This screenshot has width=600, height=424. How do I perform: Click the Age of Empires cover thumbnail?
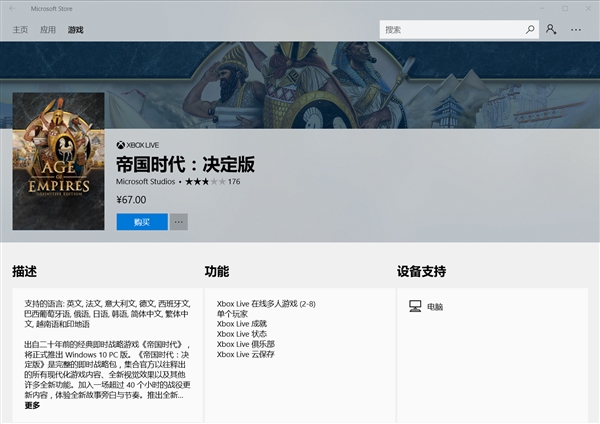[x=58, y=161]
